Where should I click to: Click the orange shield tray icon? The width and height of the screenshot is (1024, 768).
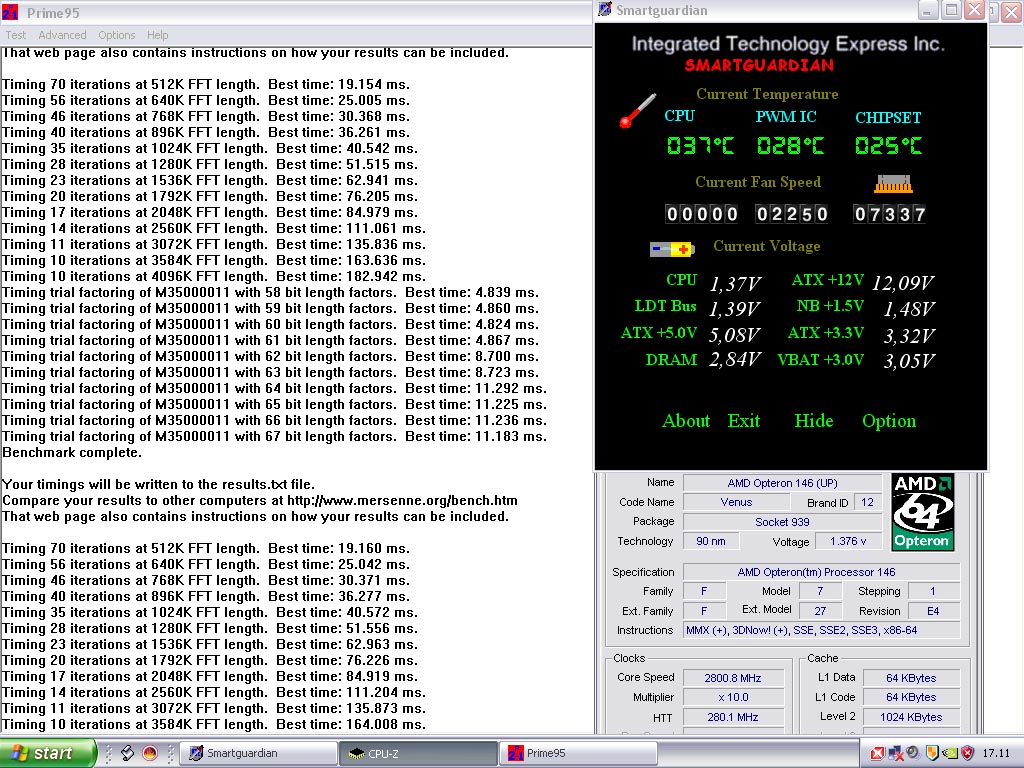[932, 753]
